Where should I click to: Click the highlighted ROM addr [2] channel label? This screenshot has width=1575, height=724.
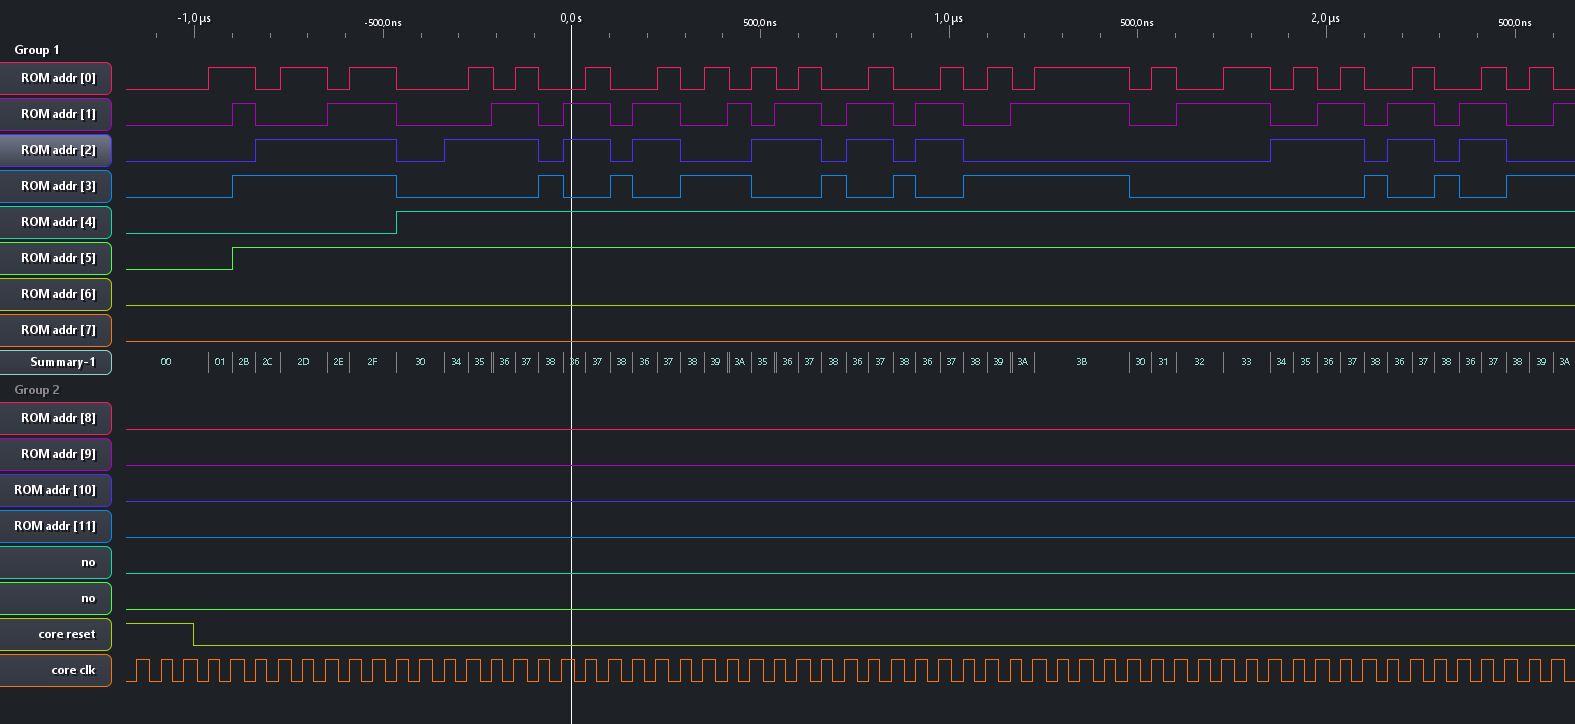[55, 150]
